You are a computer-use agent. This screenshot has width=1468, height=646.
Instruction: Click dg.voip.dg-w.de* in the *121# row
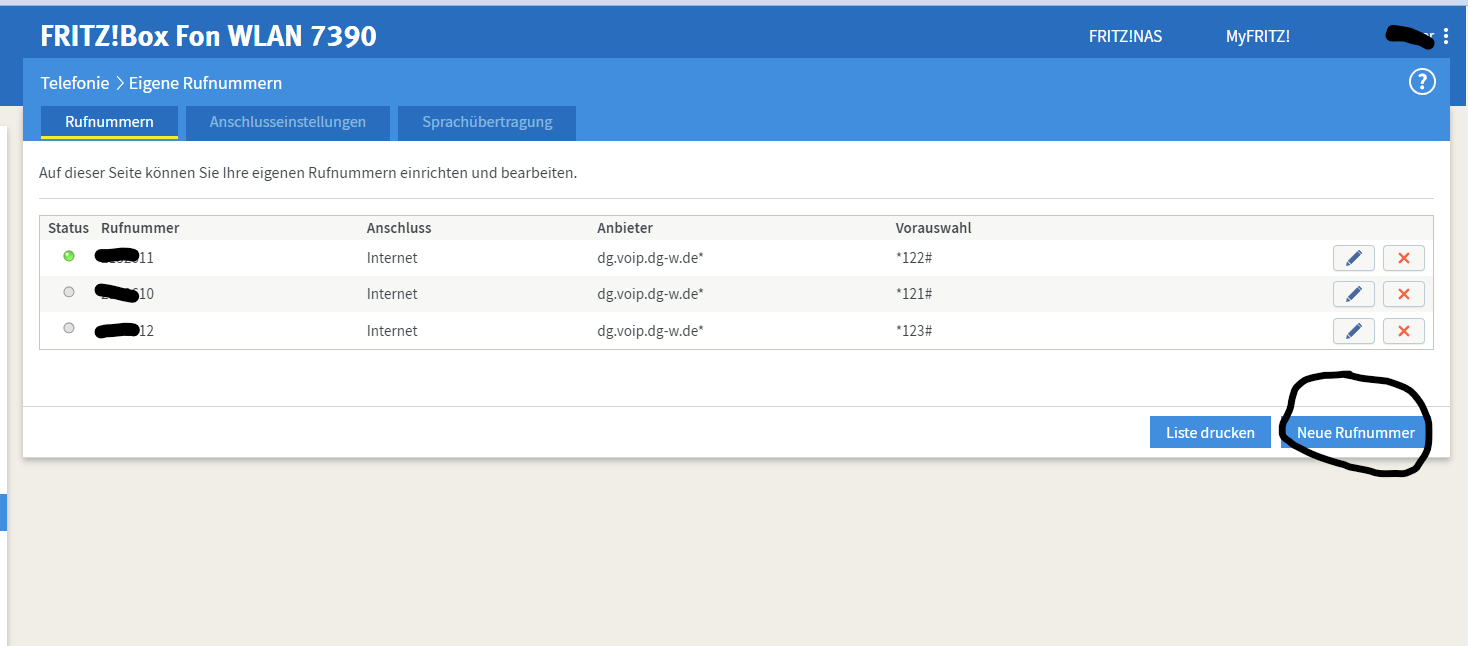click(x=650, y=294)
